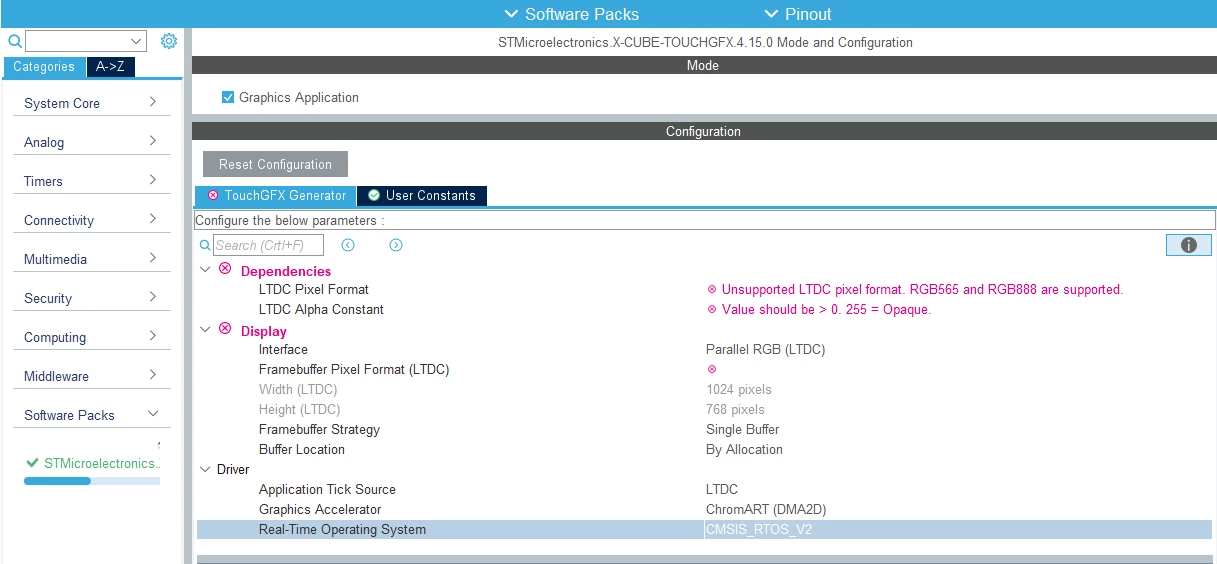Viewport: 1217px width, 564px height.
Task: Click the search magnifier icon in sidebar
Action: (x=15, y=41)
